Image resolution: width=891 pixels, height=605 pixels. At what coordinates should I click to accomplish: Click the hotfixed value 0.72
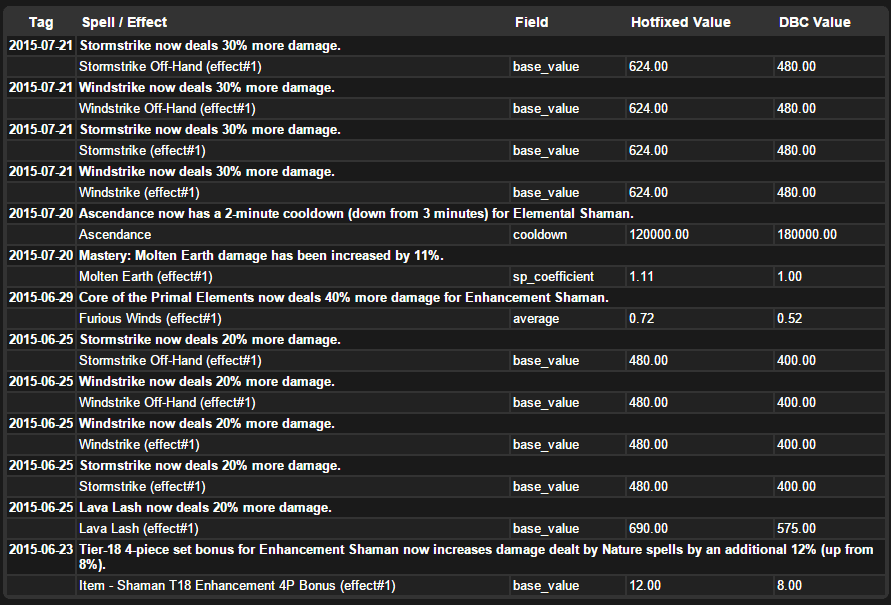642,319
